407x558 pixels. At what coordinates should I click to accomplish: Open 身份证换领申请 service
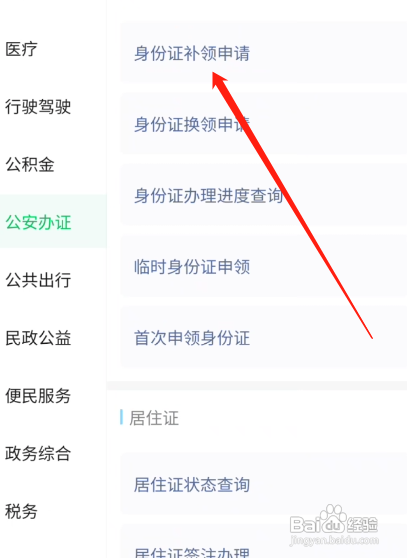[x=263, y=124]
